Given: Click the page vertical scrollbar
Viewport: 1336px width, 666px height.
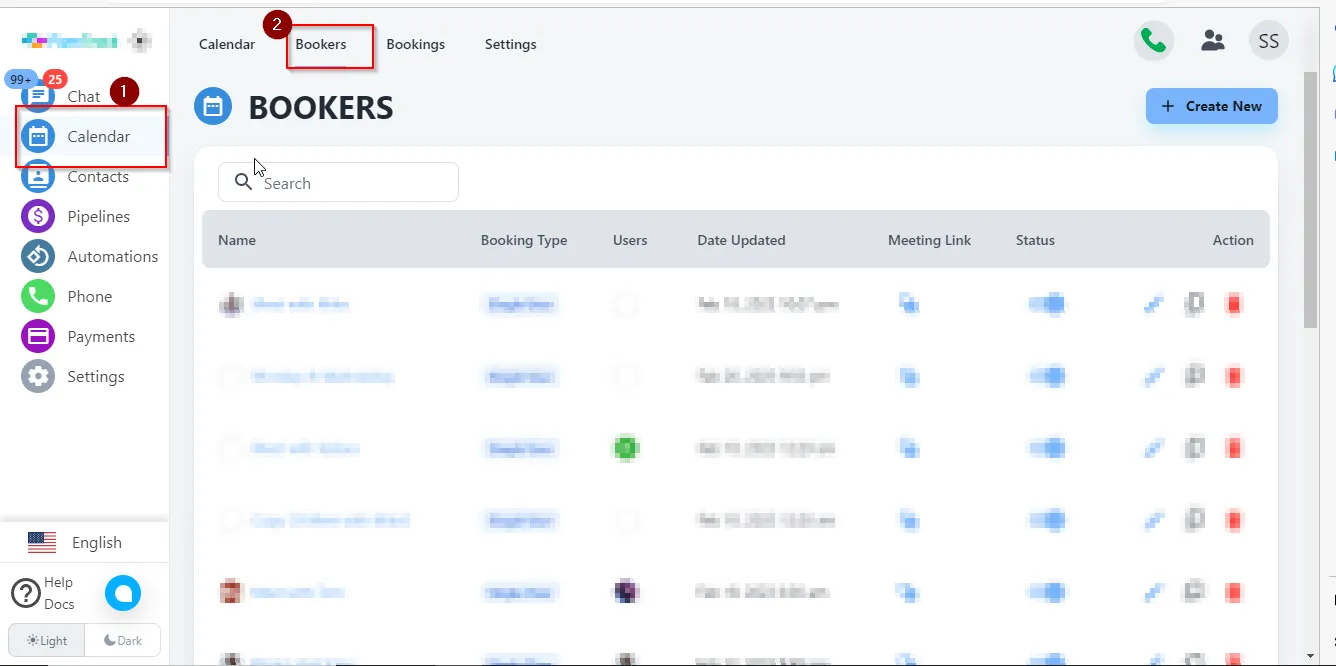Looking at the screenshot, I should click(1310, 200).
